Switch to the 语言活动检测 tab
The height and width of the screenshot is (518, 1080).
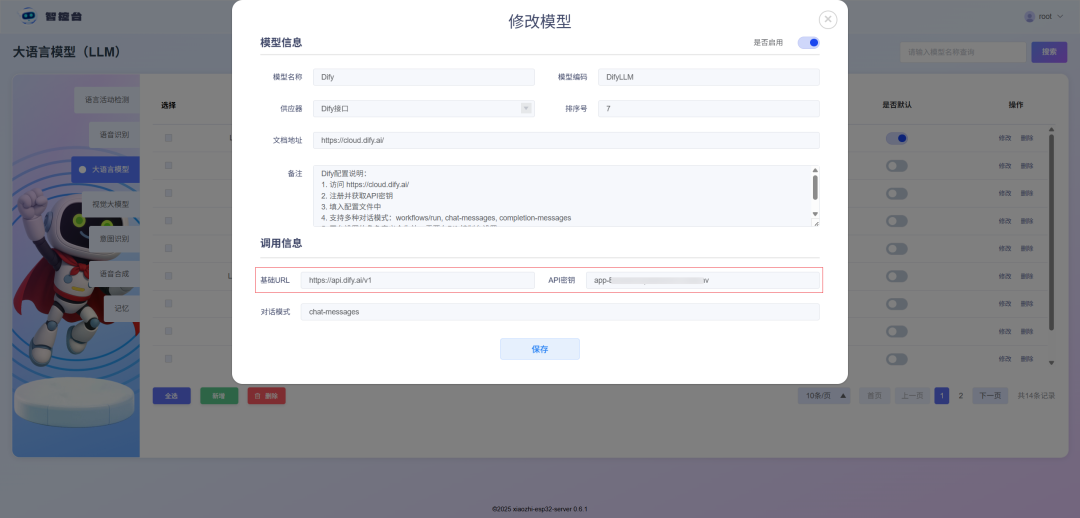click(x=107, y=100)
